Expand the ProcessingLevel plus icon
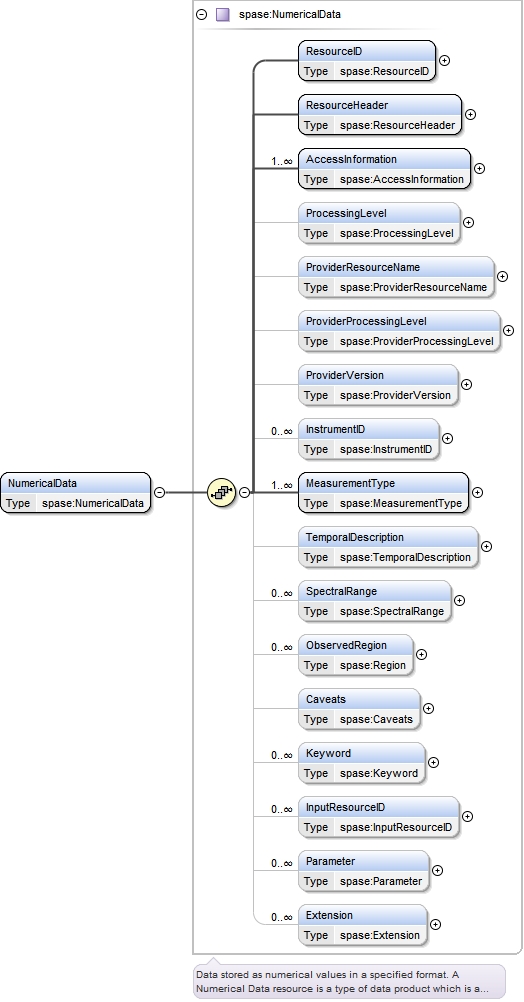Image resolution: width=524 pixels, height=1002 pixels. 468,222
